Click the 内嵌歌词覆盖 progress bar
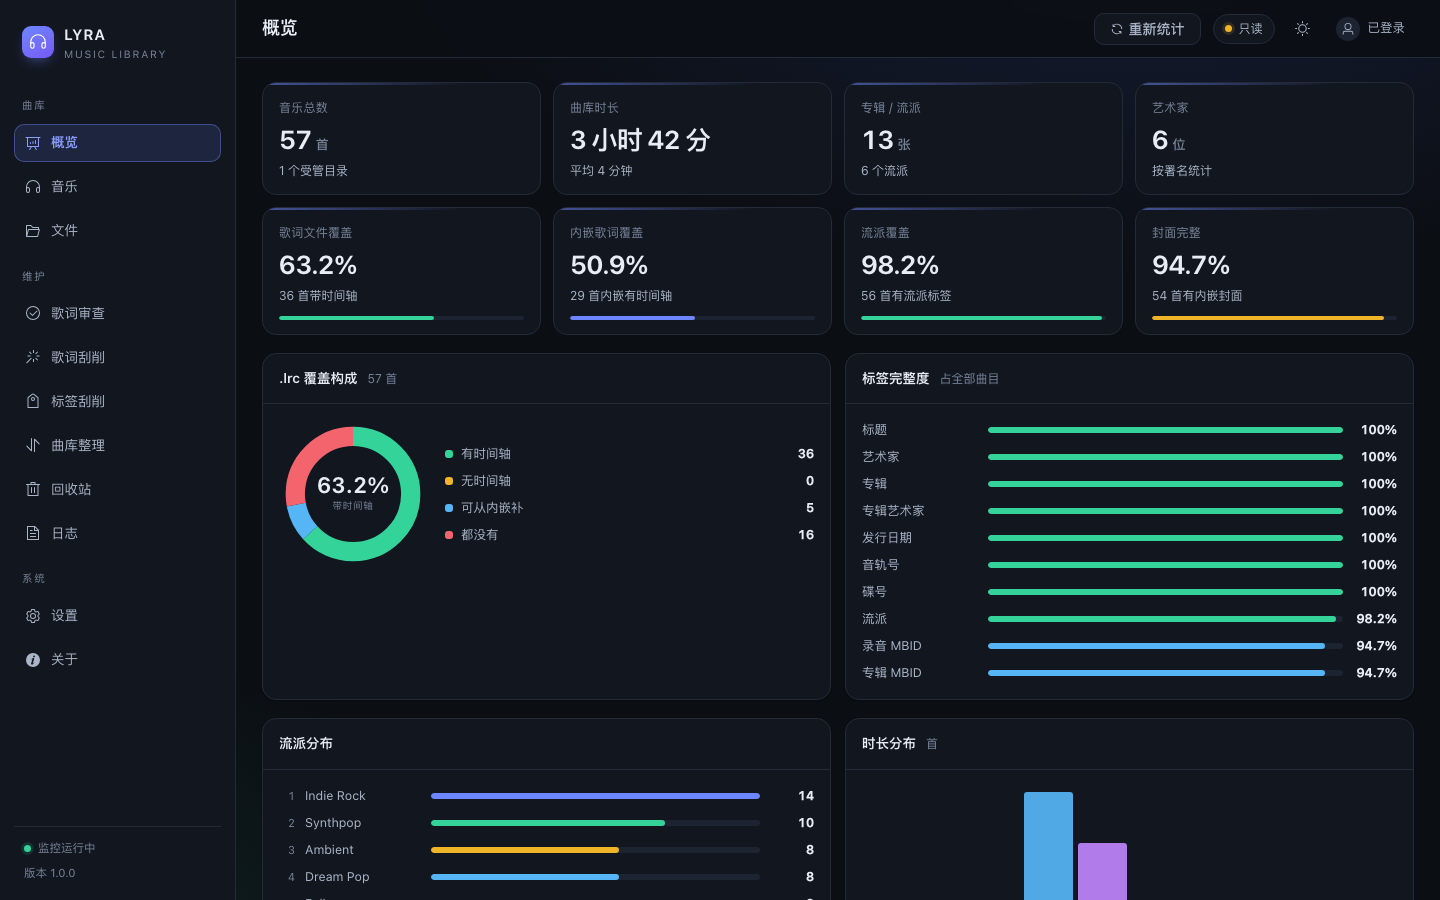This screenshot has height=900, width=1440. pyautogui.click(x=692, y=318)
